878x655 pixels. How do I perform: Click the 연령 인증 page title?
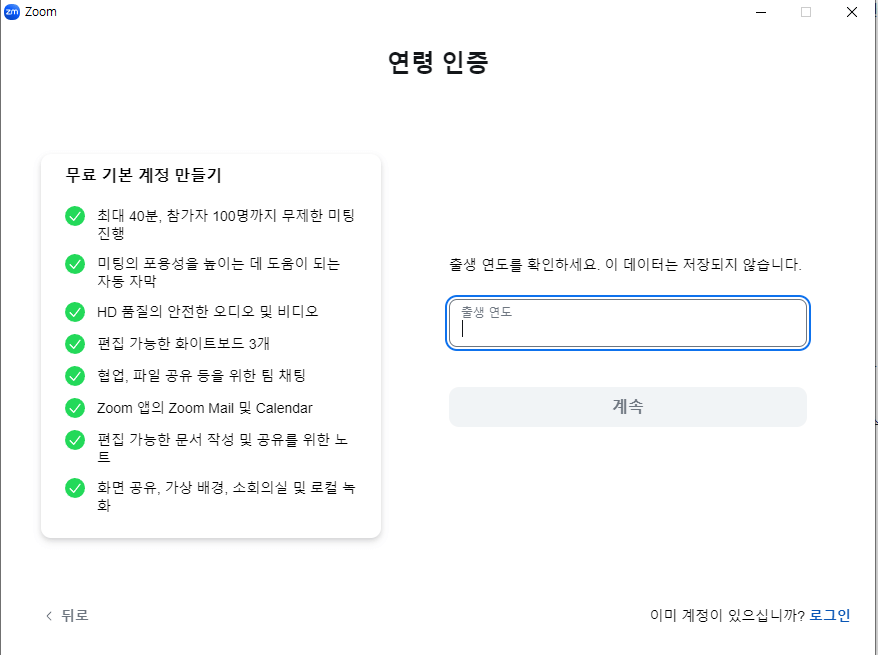(x=438, y=61)
